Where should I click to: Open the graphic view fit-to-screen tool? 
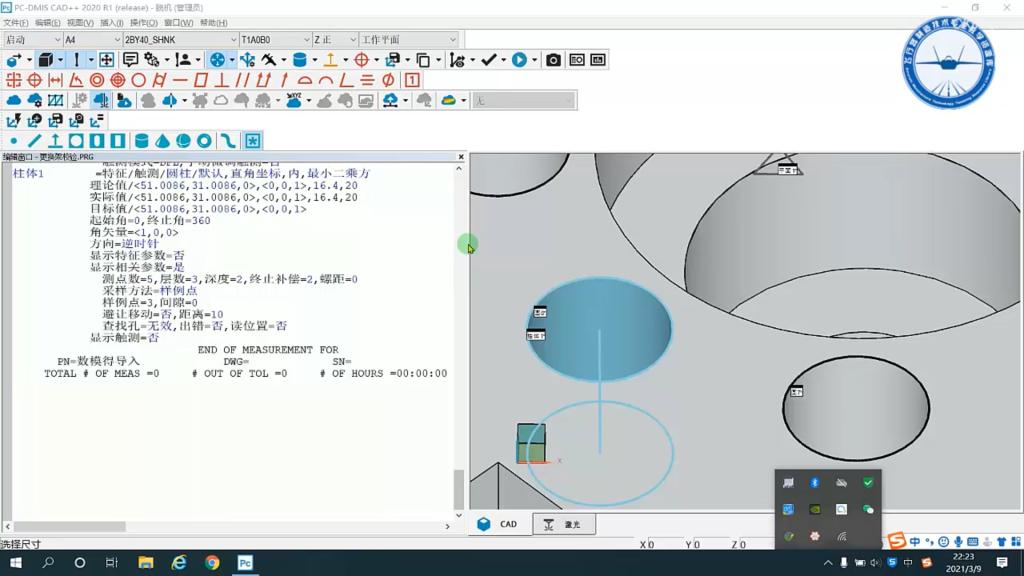point(106,60)
